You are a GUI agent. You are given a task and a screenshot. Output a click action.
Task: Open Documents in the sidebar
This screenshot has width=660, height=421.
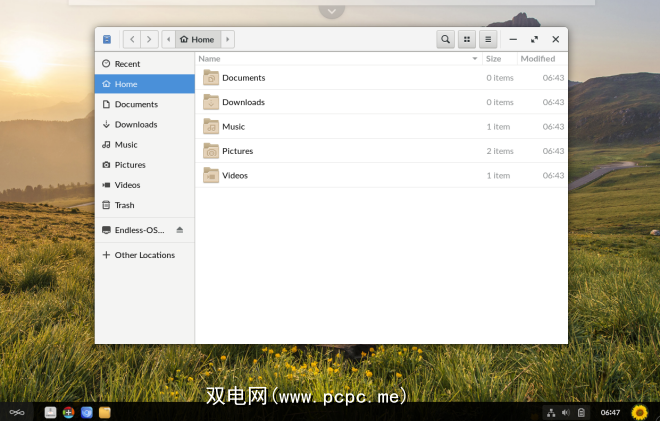(144, 104)
